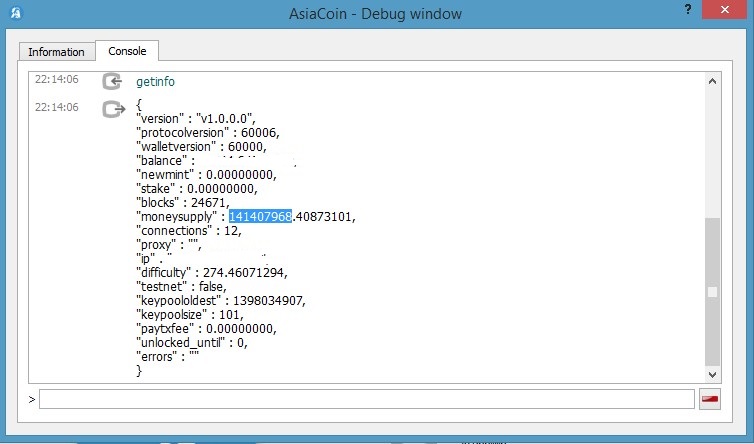The height and width of the screenshot is (444, 754).
Task: Click the red clear console button
Action: [x=710, y=399]
